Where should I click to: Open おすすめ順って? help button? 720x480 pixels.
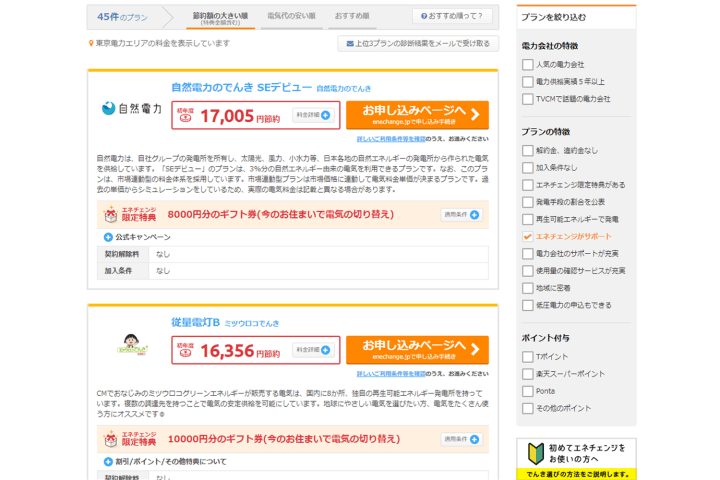452,16
